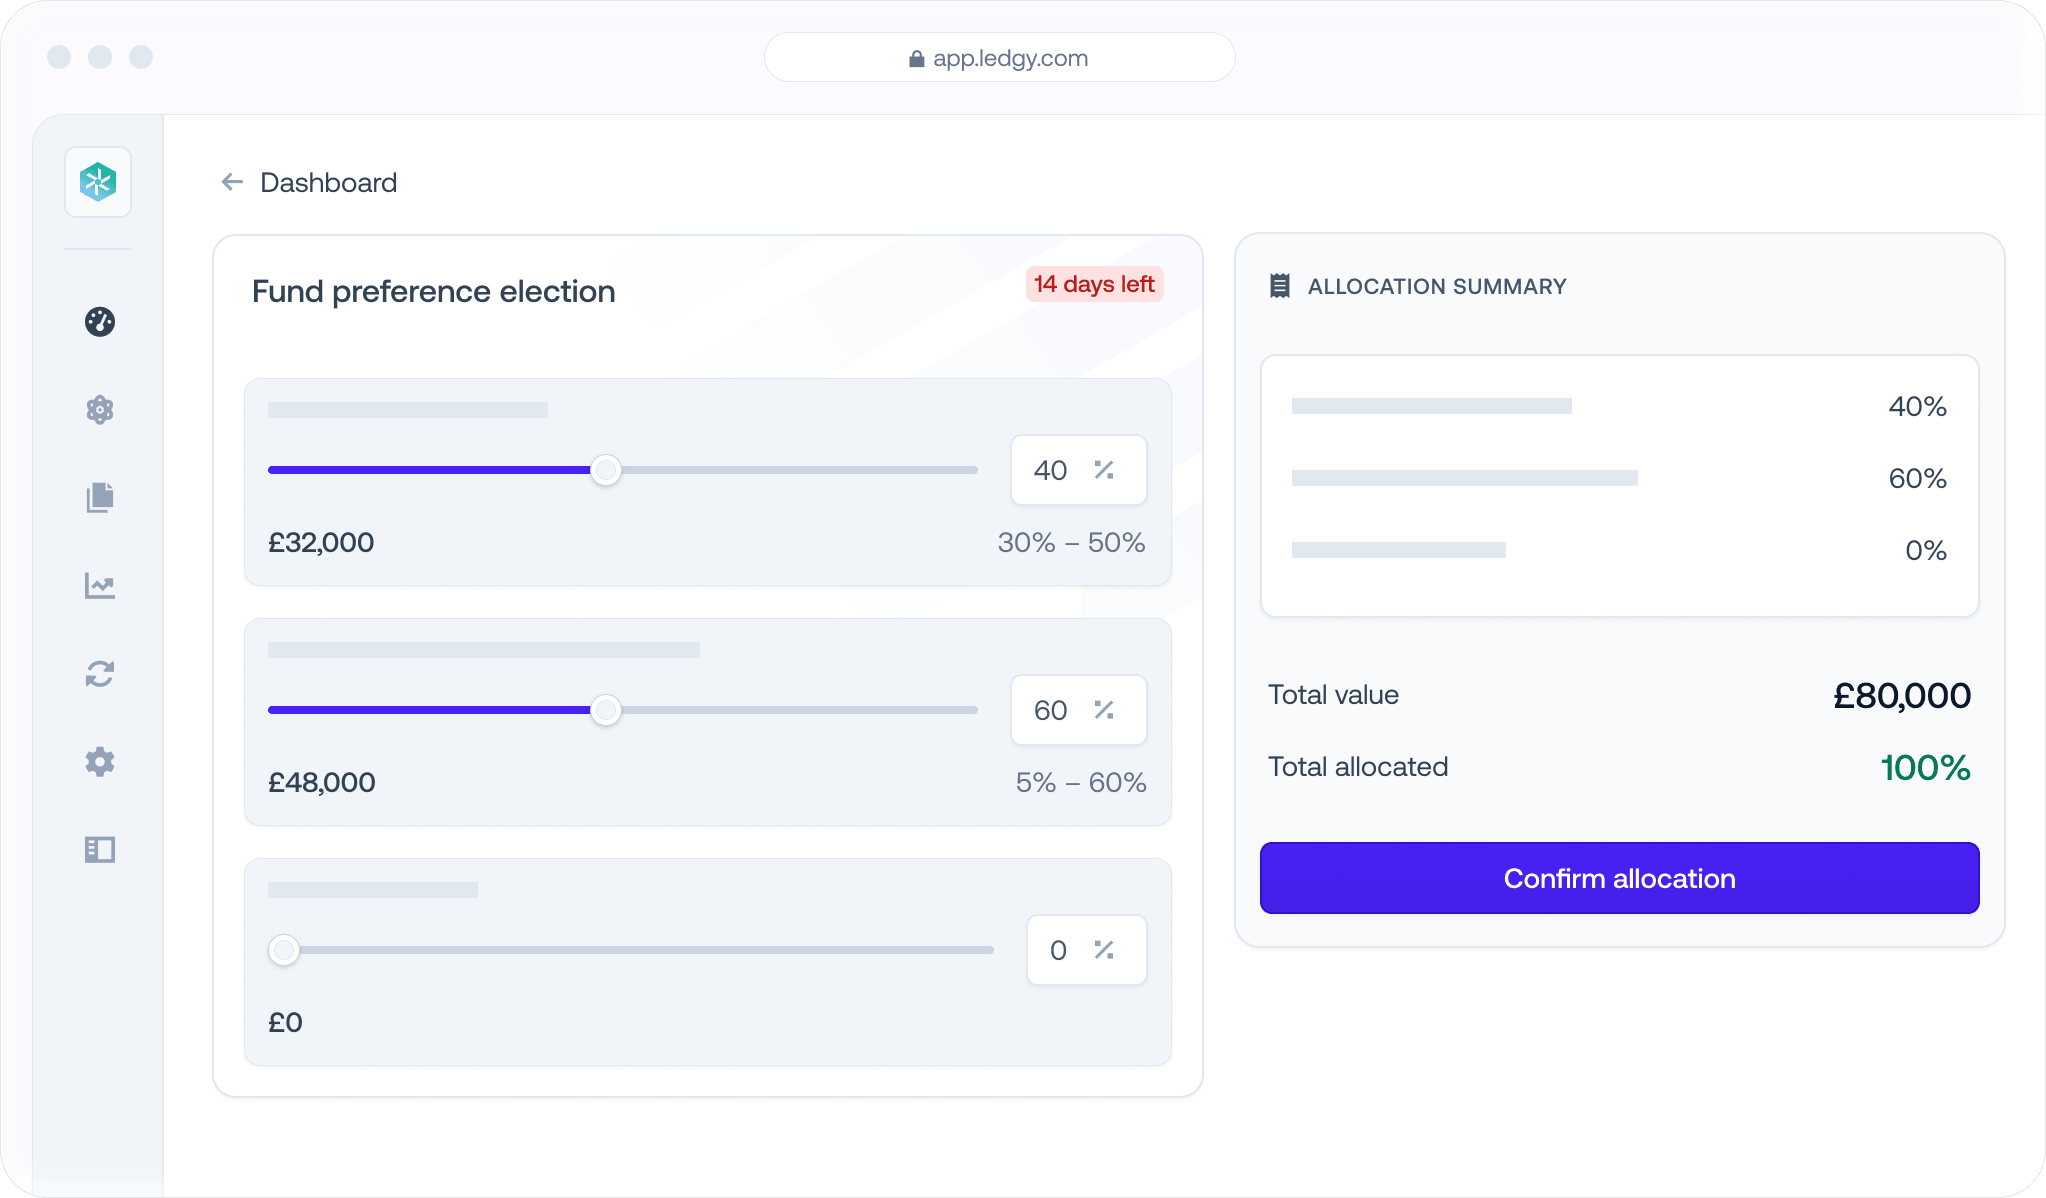Screen dimensions: 2046x1198
Task: Click the layout panel icon in sidebar
Action: click(x=100, y=850)
